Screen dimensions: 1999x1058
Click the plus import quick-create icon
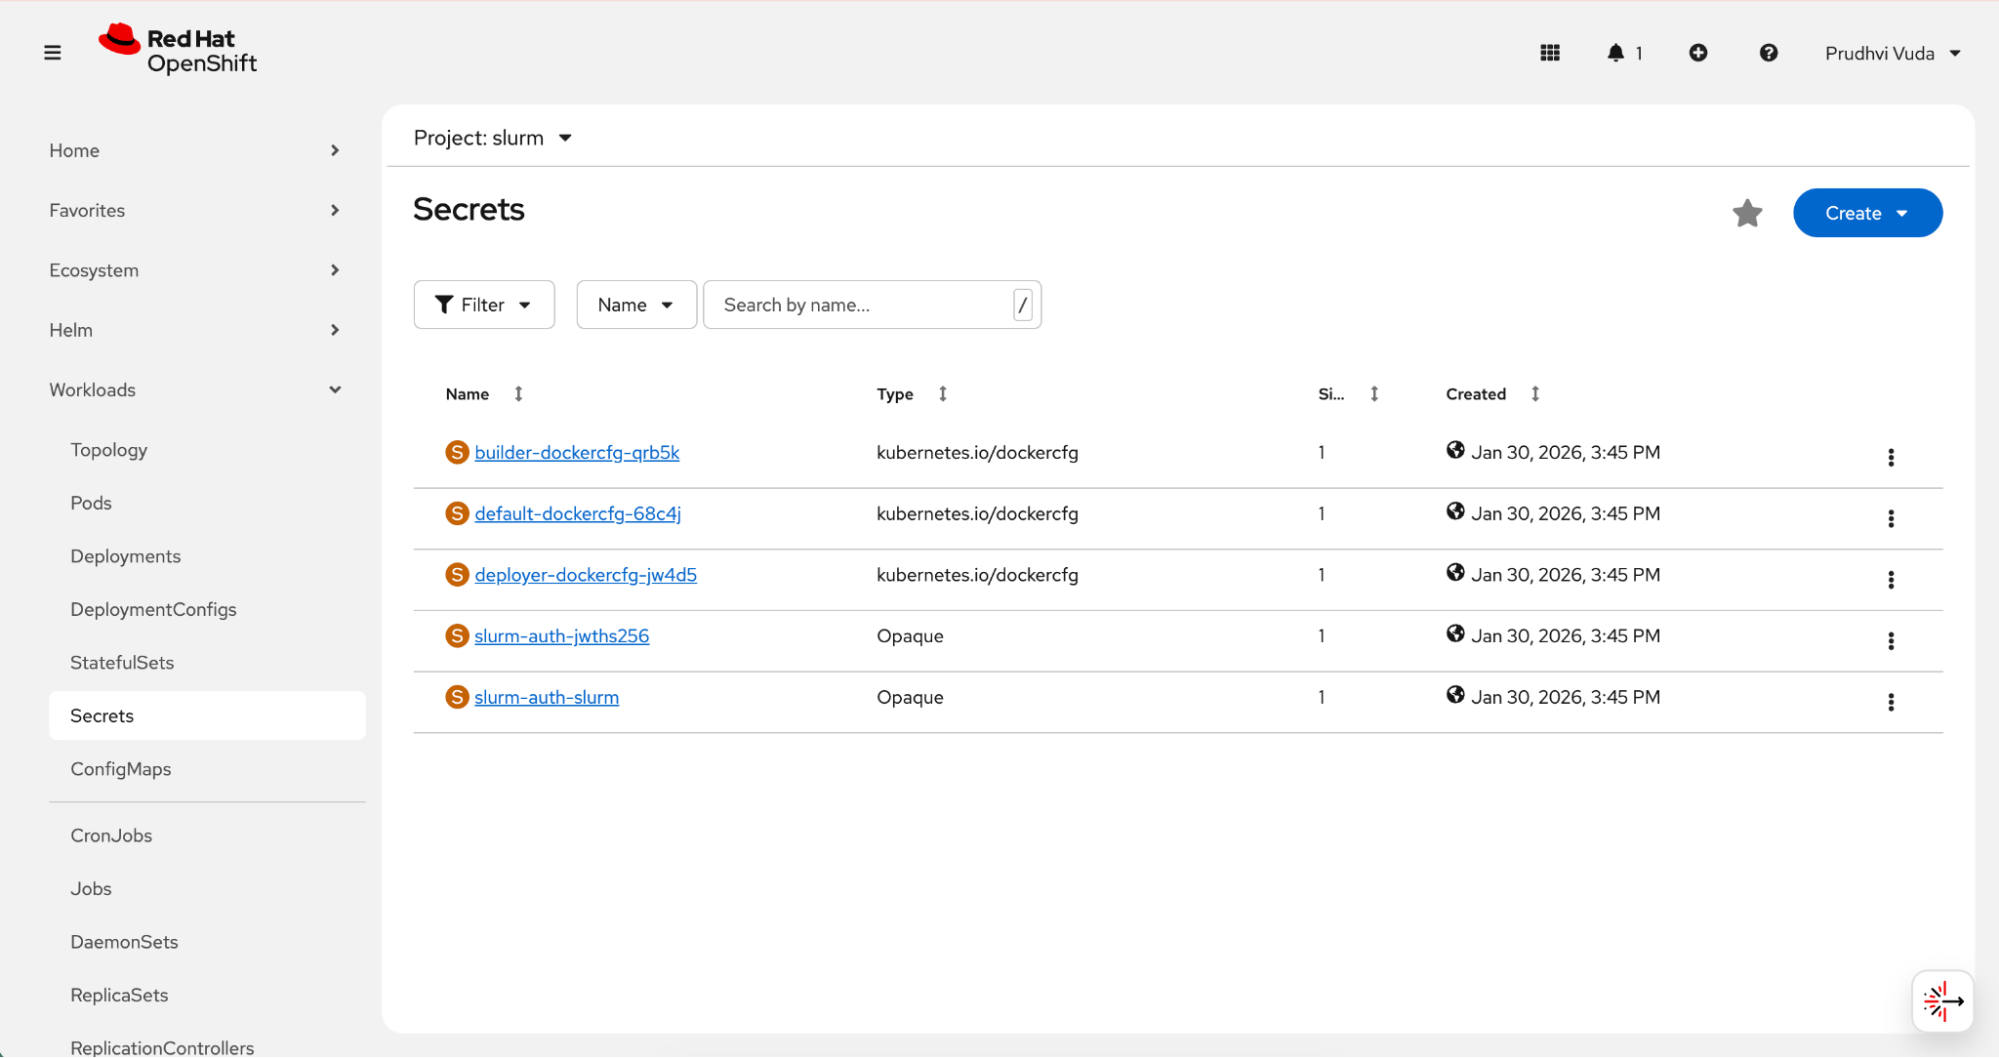[1698, 53]
